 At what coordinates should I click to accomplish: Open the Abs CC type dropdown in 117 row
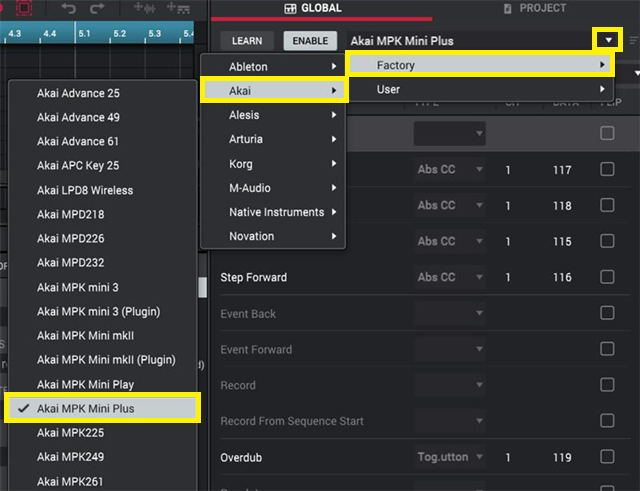449,169
